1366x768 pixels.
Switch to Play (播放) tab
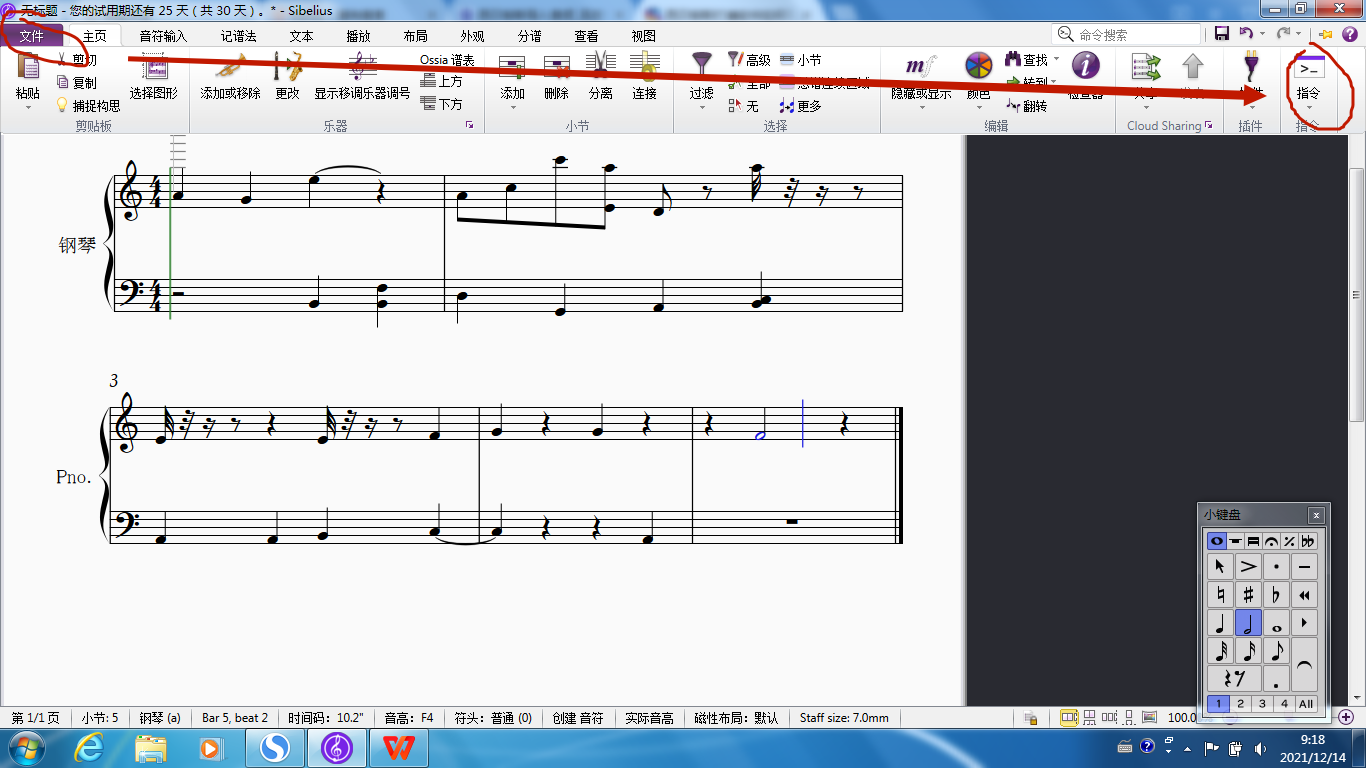pos(358,35)
